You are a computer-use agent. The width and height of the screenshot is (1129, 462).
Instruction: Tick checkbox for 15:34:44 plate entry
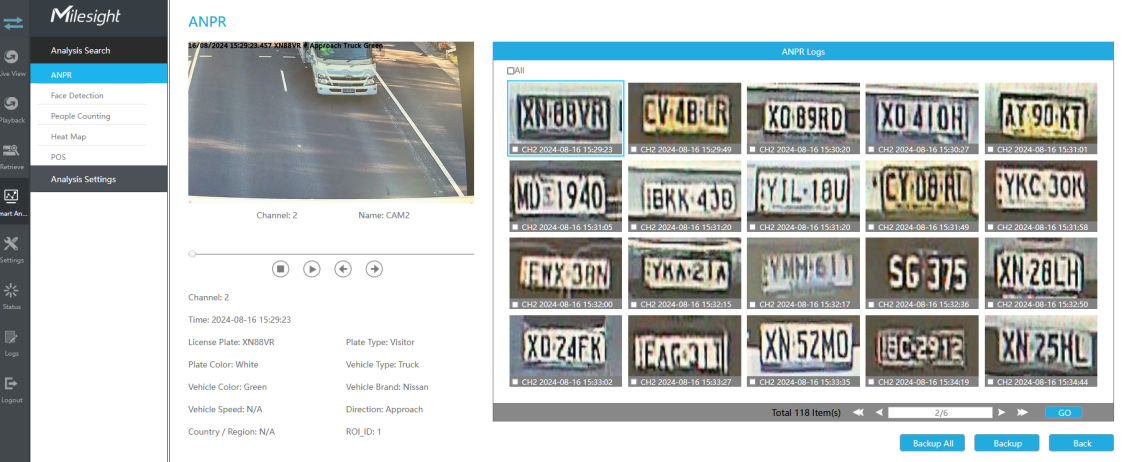pyautogui.click(x=991, y=382)
